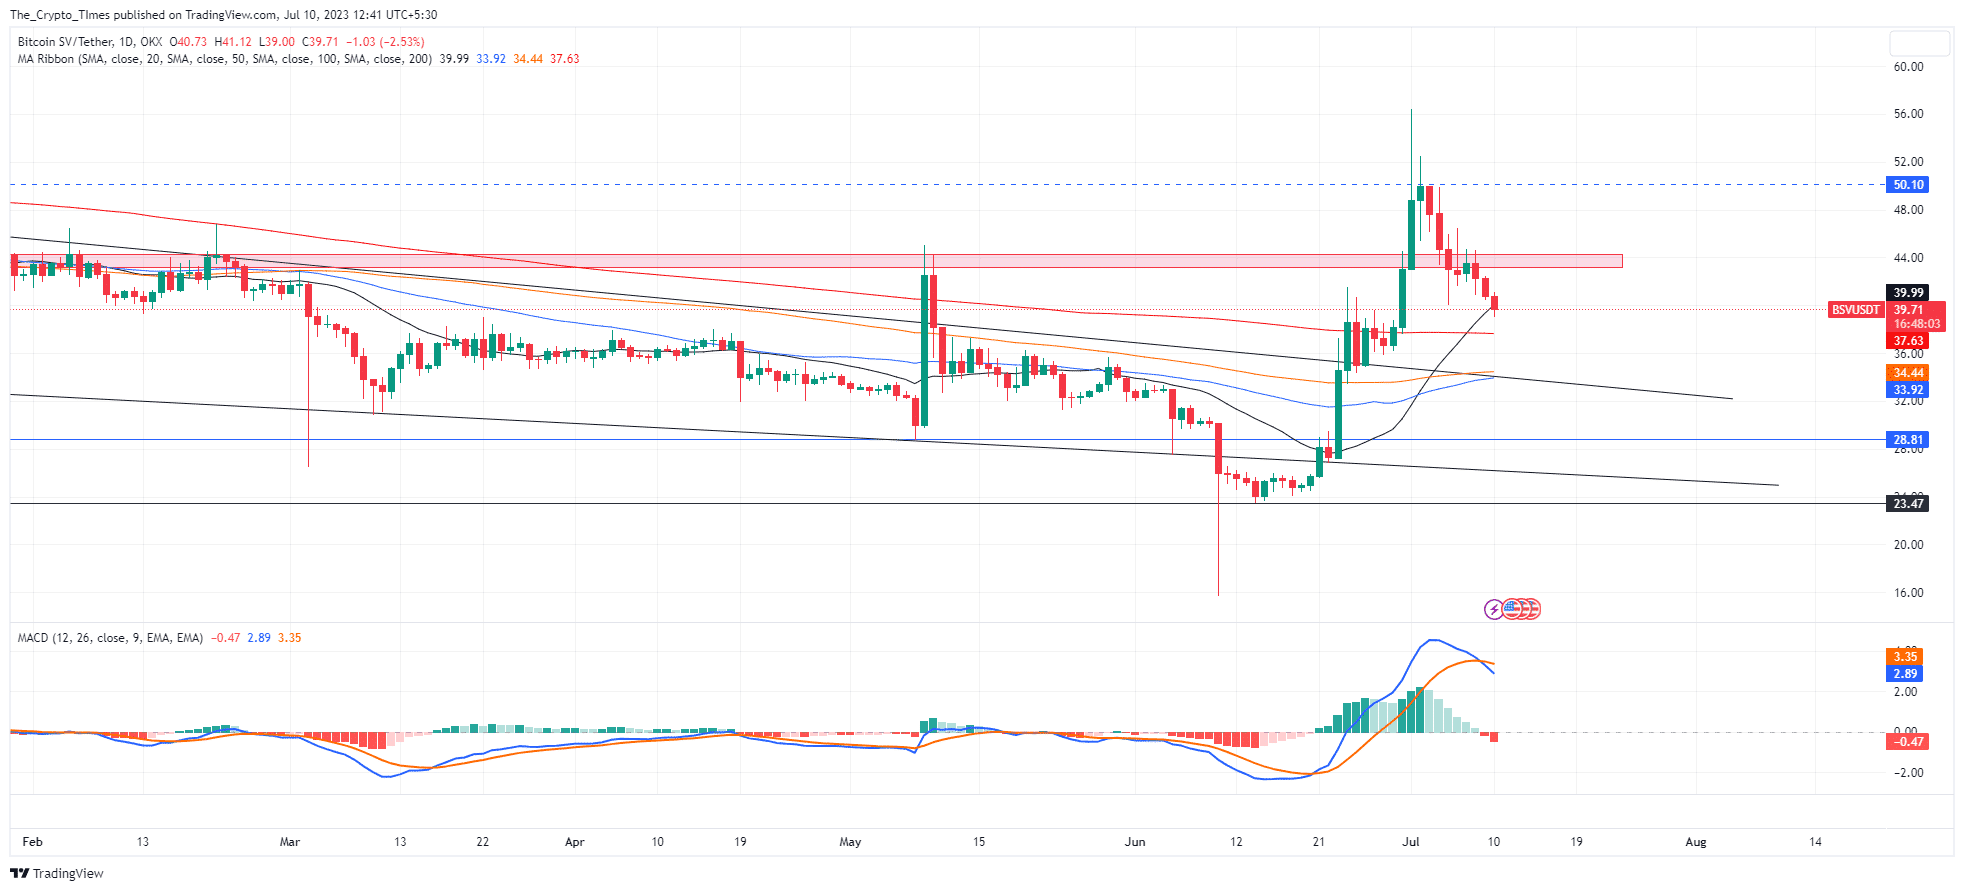Click the rightmost overlapping US flag event icon
Viewport: 1964px width, 891px height.
[x=1533, y=609]
